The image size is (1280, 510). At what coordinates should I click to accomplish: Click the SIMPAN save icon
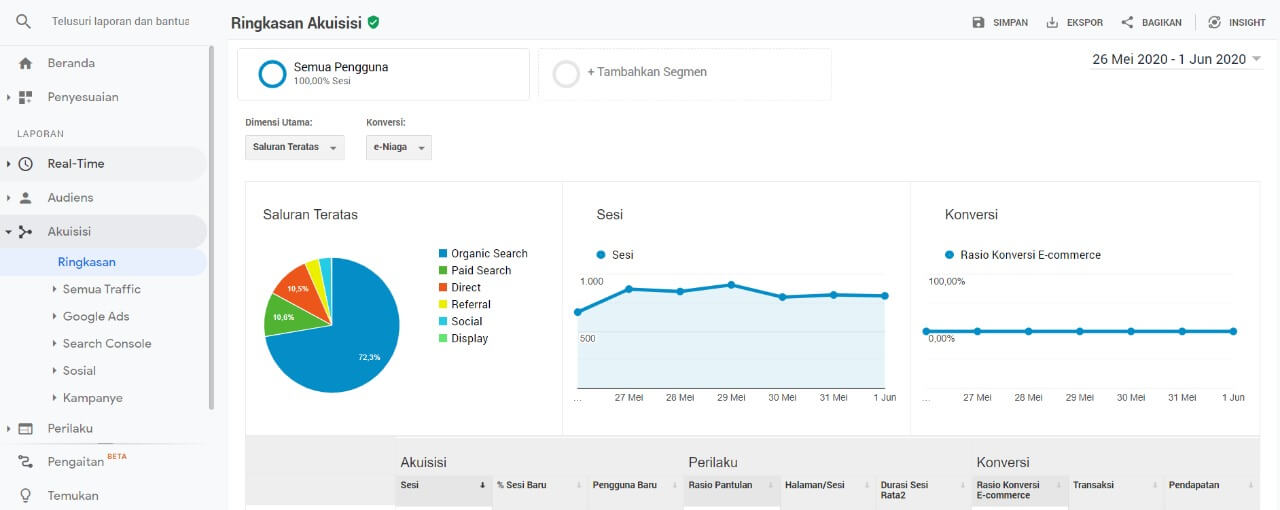point(978,22)
